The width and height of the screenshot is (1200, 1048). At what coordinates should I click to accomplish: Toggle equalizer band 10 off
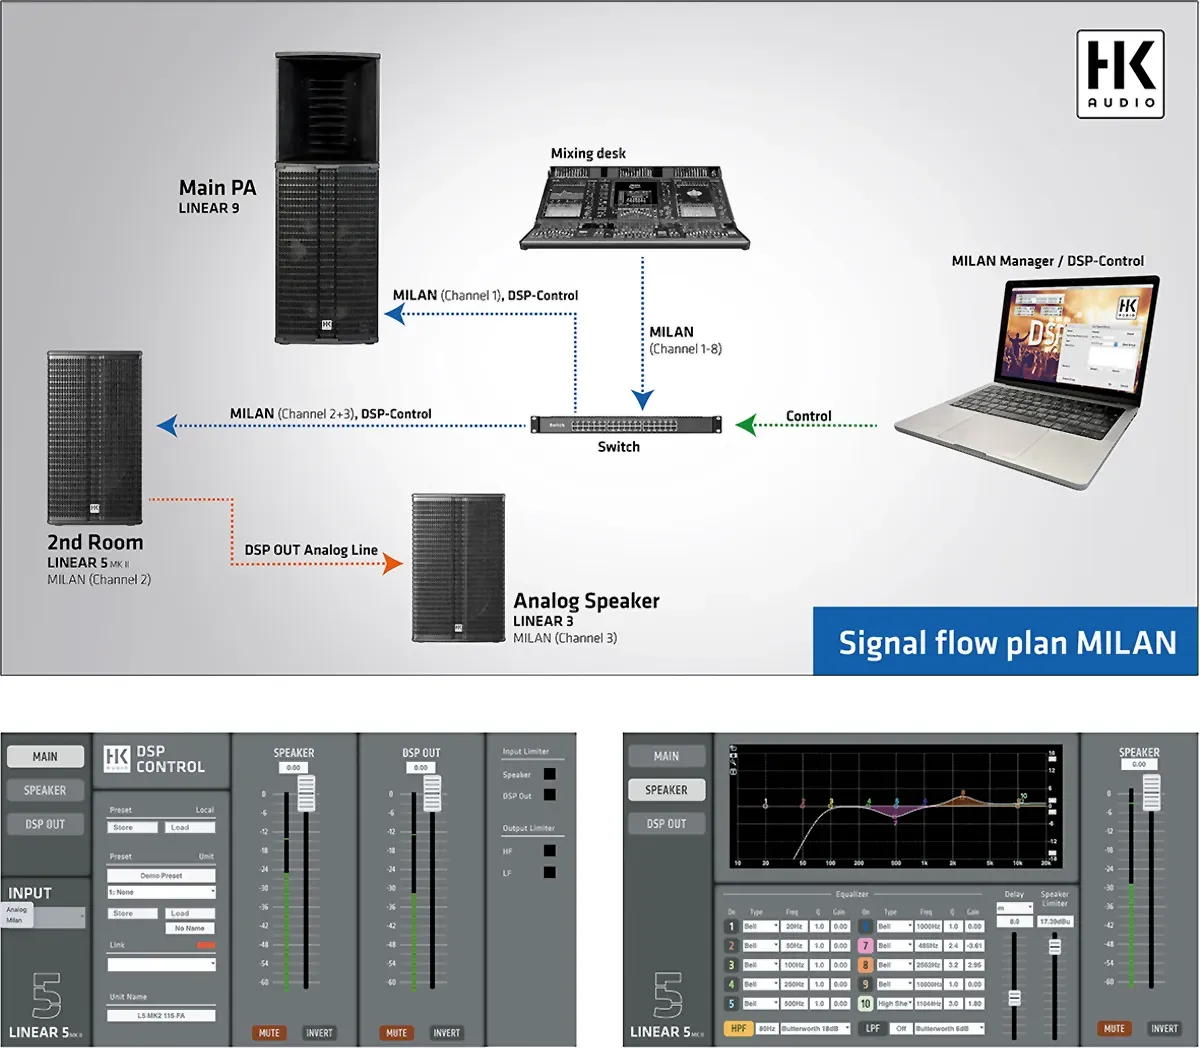click(866, 1003)
